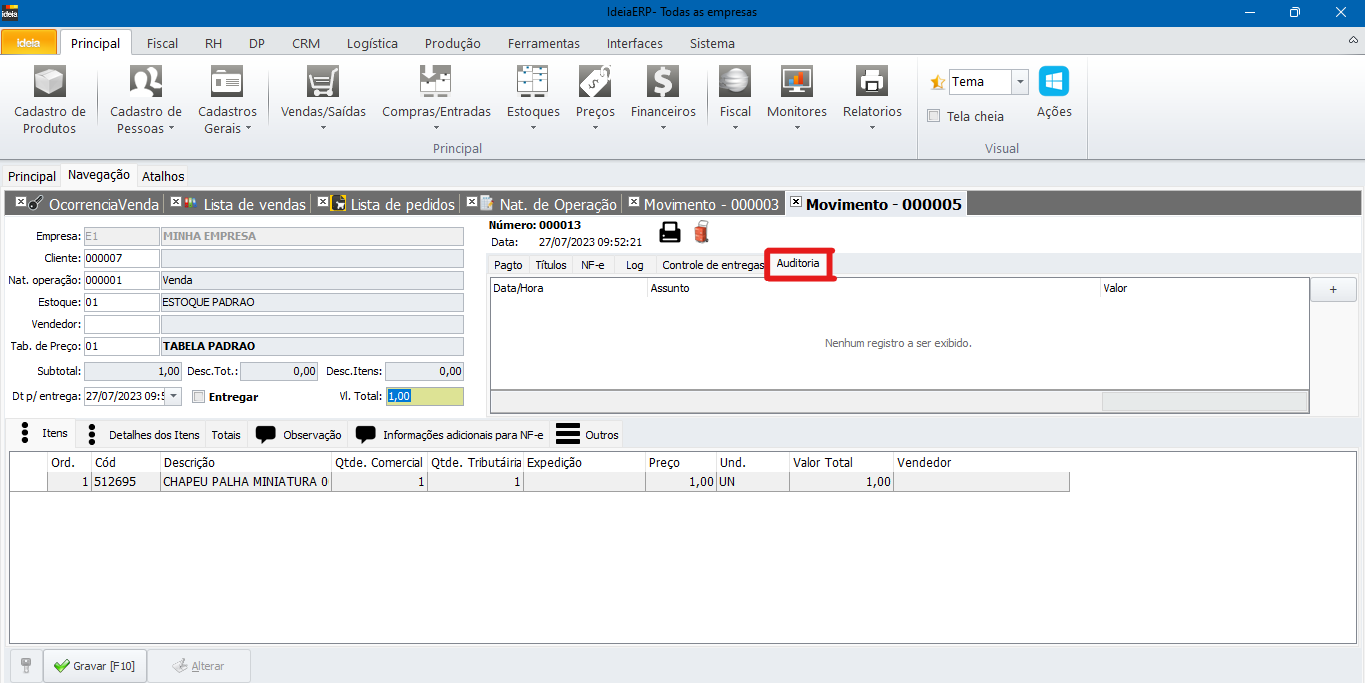Expand the Tema dropdown

[x=1019, y=82]
